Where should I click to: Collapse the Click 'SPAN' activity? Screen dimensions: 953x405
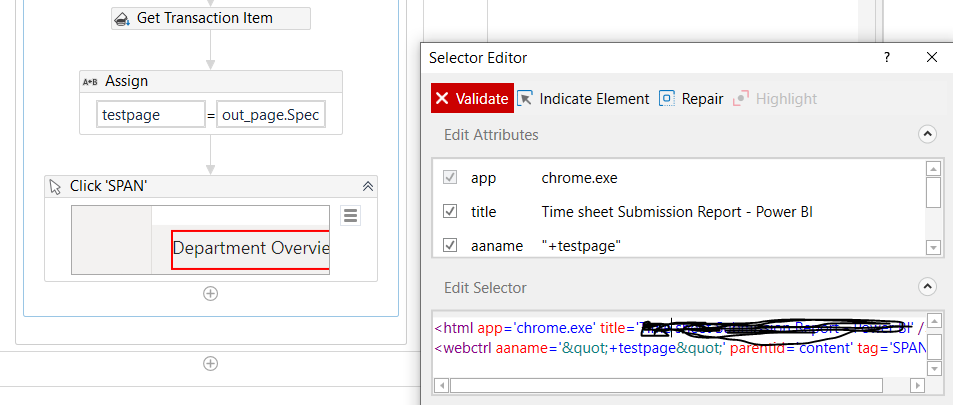click(x=368, y=186)
